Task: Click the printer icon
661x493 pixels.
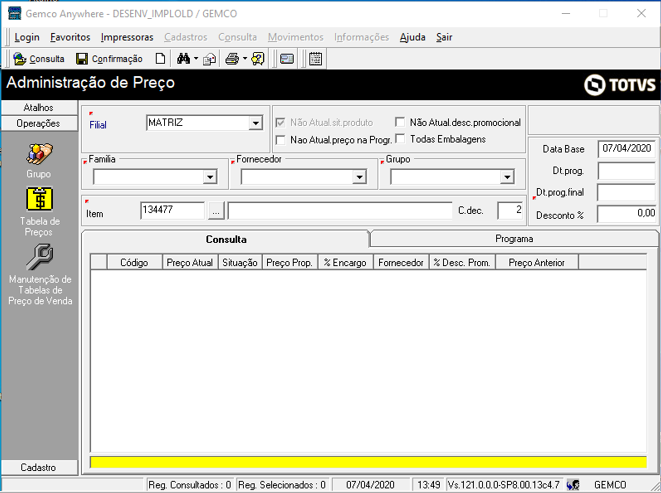Action: [x=232, y=59]
